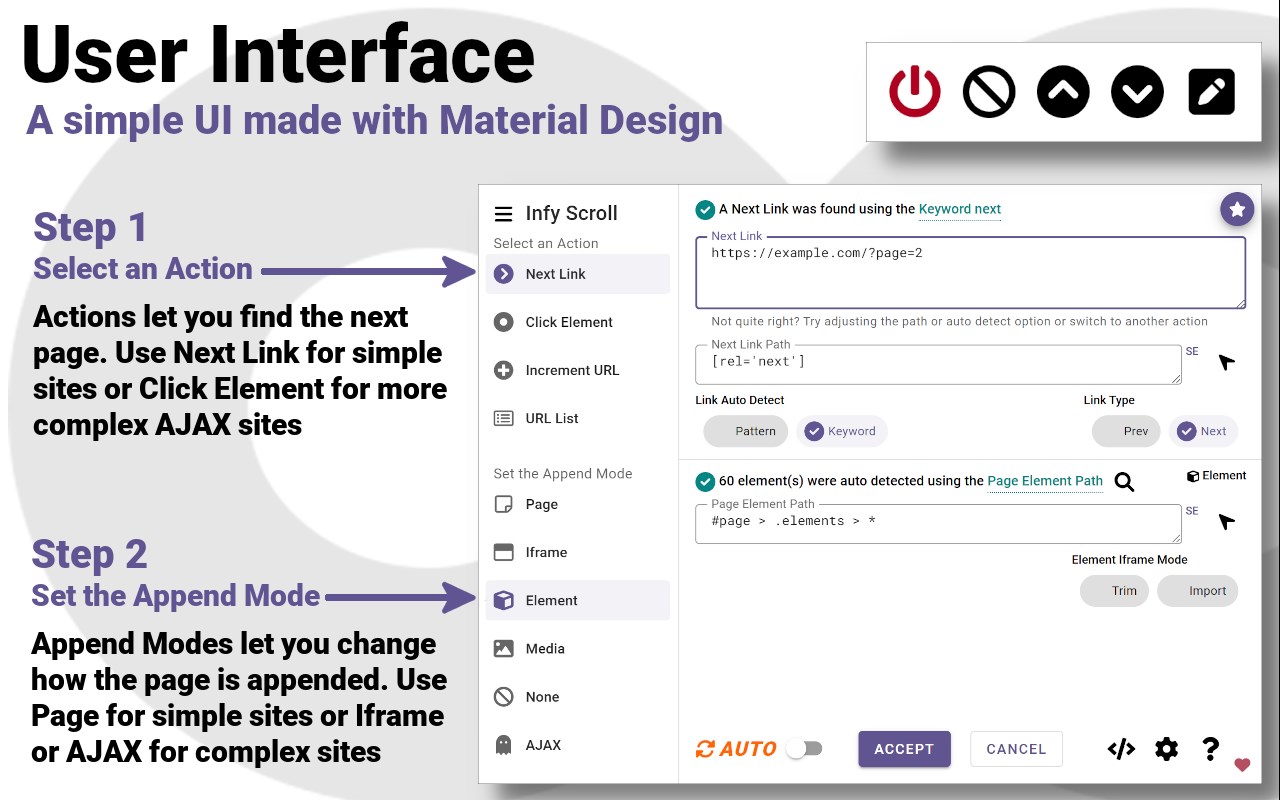Click the ACCEPT button
This screenshot has width=1280, height=800.
(x=904, y=749)
